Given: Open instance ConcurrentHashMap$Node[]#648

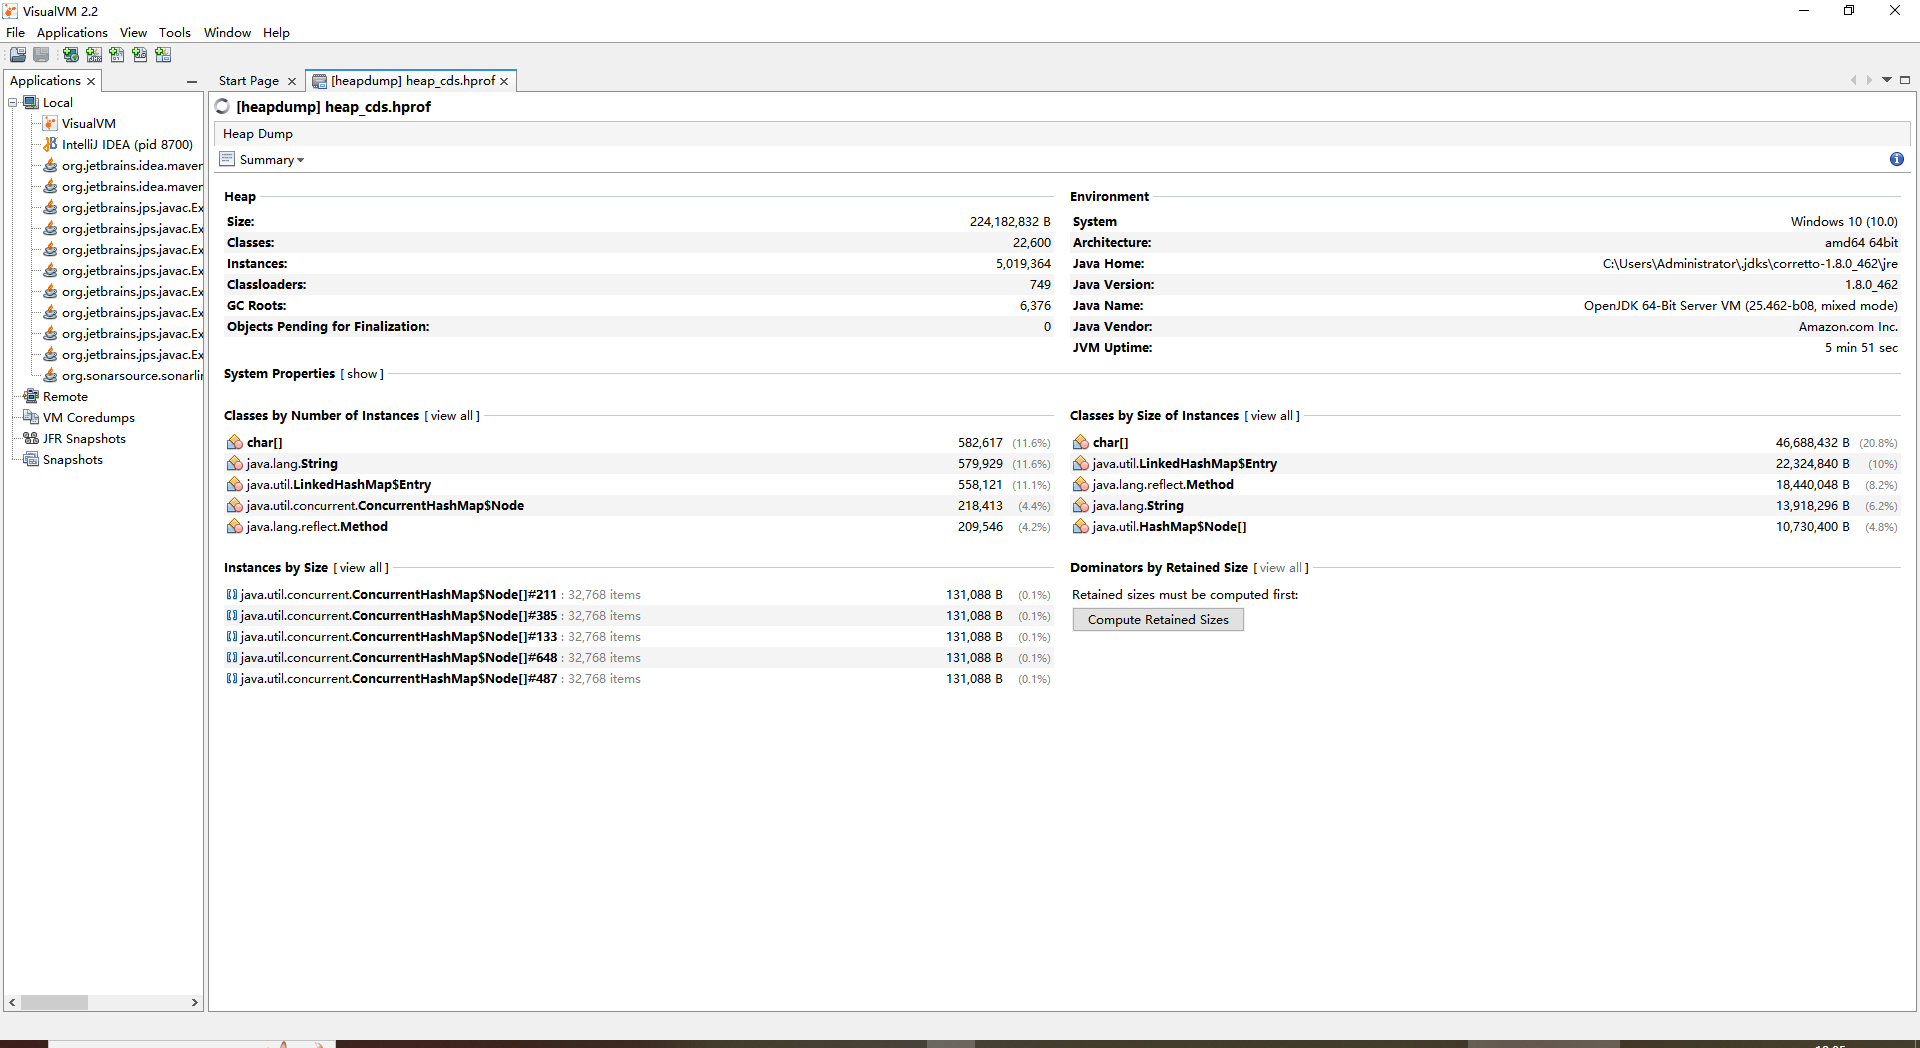Looking at the screenshot, I should point(398,658).
